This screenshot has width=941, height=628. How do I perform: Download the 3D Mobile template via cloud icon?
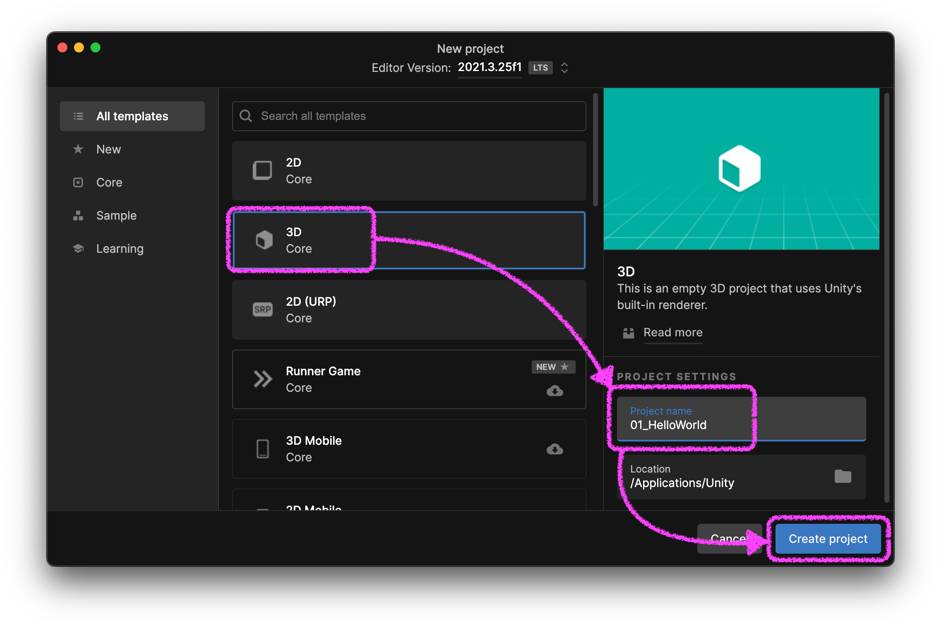555,449
